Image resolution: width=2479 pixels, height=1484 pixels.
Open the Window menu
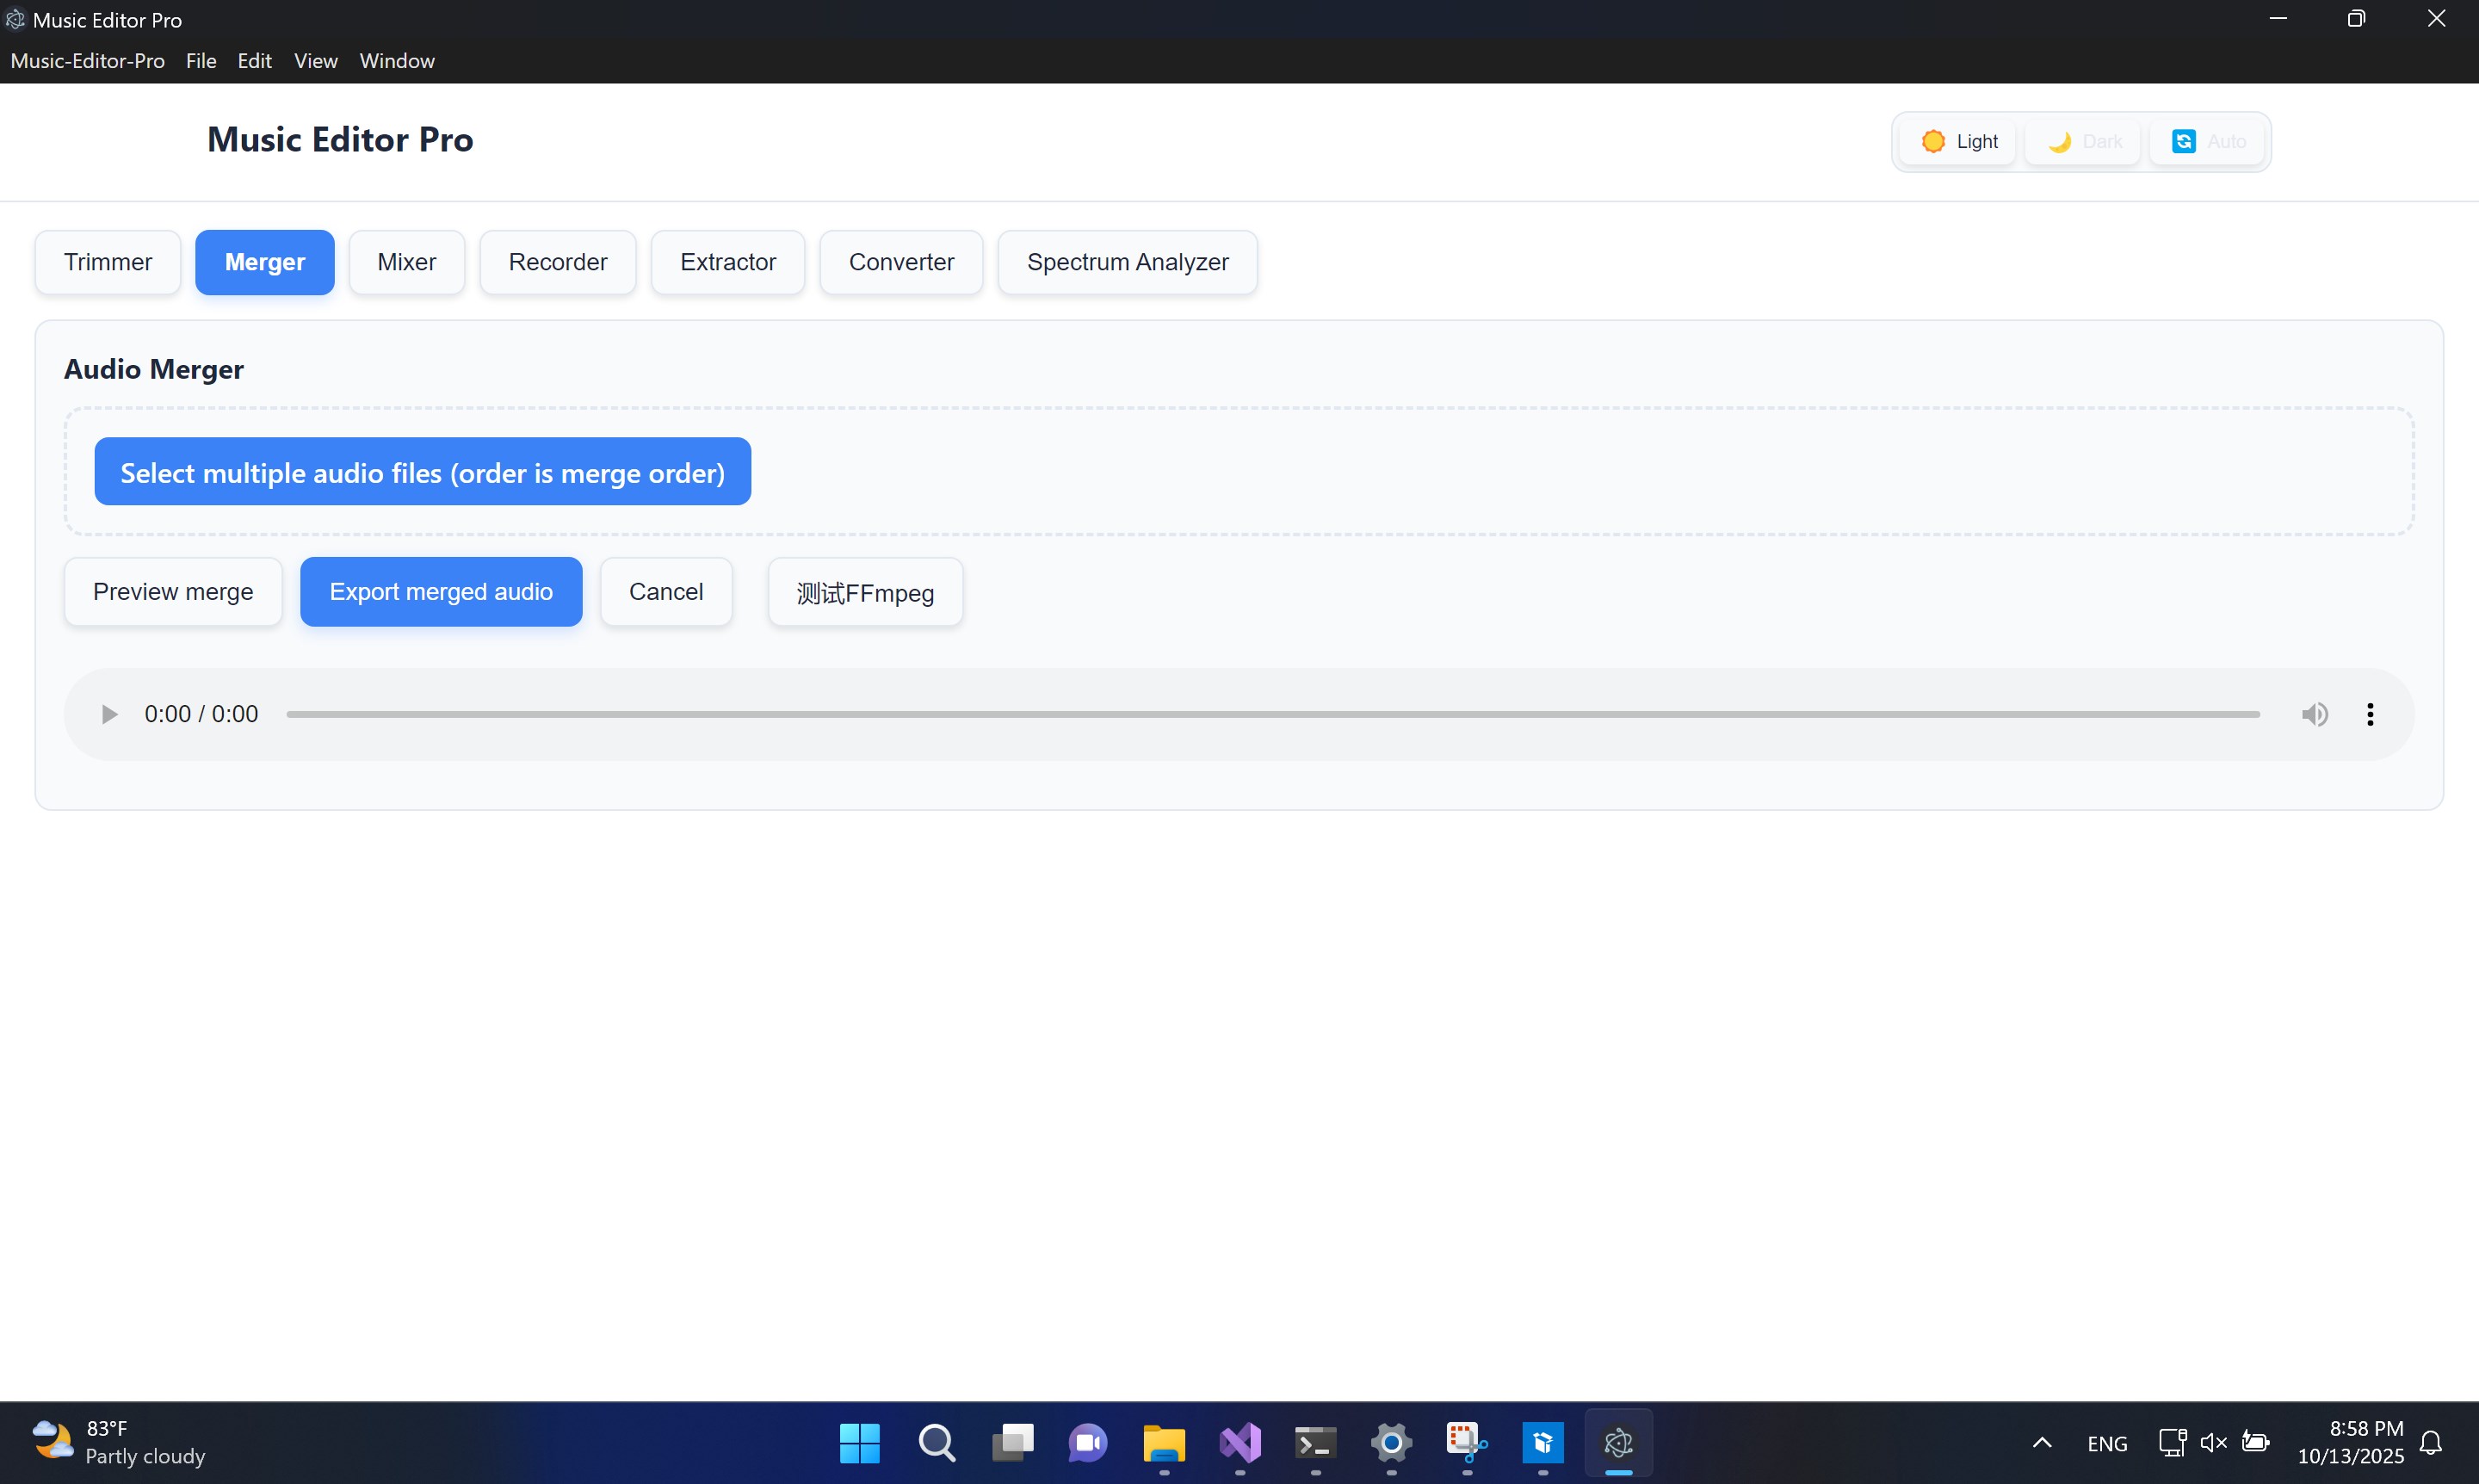397,61
